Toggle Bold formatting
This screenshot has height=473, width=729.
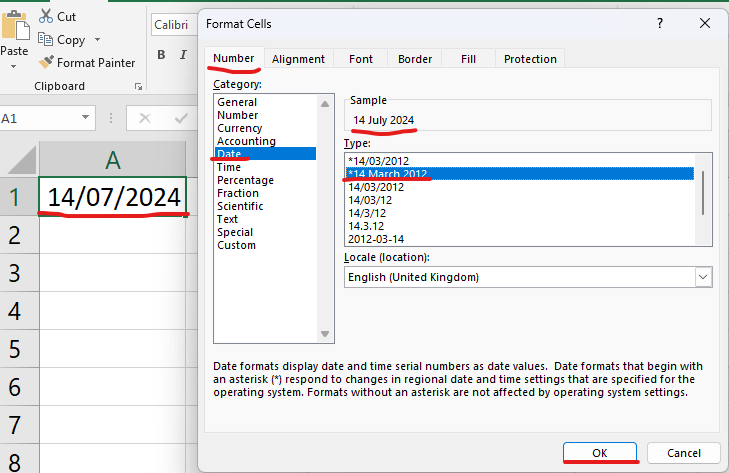161,55
